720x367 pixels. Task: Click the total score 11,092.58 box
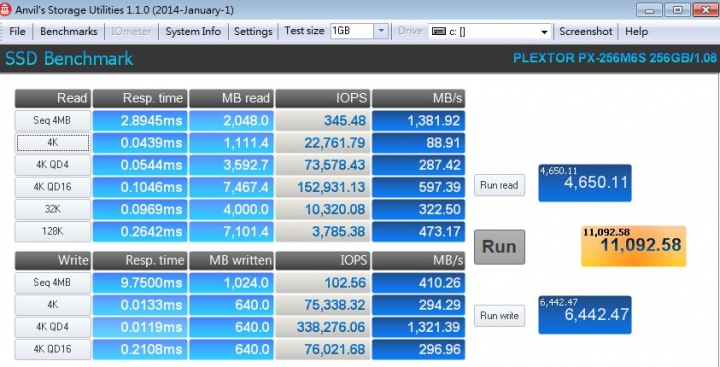[x=633, y=246]
